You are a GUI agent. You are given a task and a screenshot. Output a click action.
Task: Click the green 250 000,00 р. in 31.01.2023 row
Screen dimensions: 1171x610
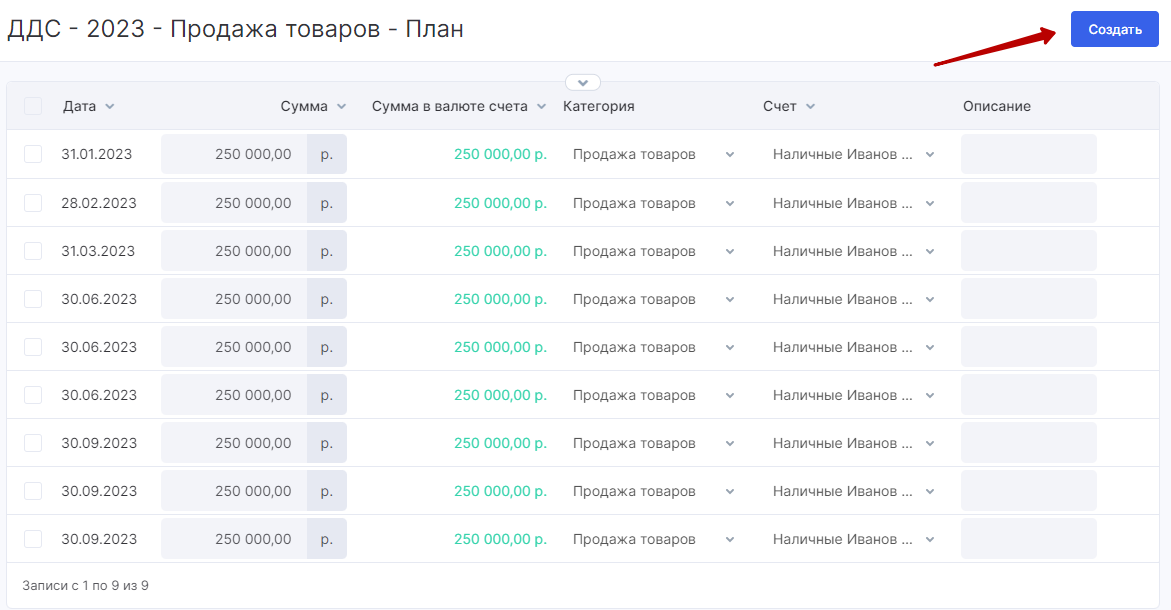pyautogui.click(x=500, y=154)
